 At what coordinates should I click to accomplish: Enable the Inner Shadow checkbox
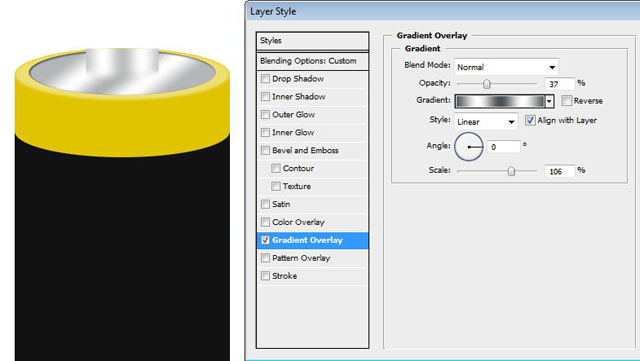[265, 96]
